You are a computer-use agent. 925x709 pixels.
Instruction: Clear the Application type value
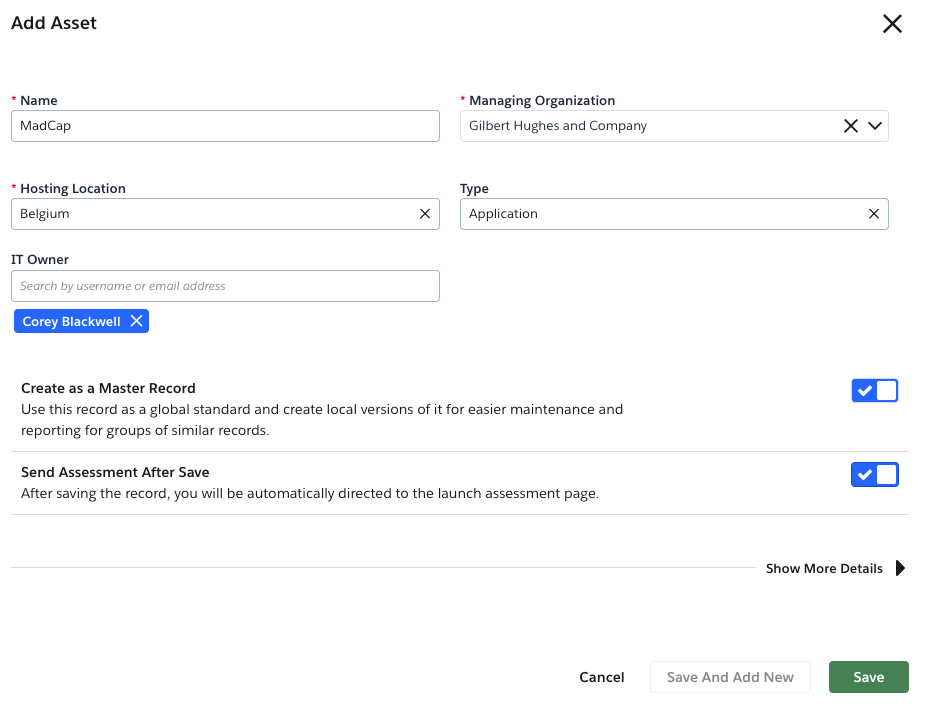873,213
